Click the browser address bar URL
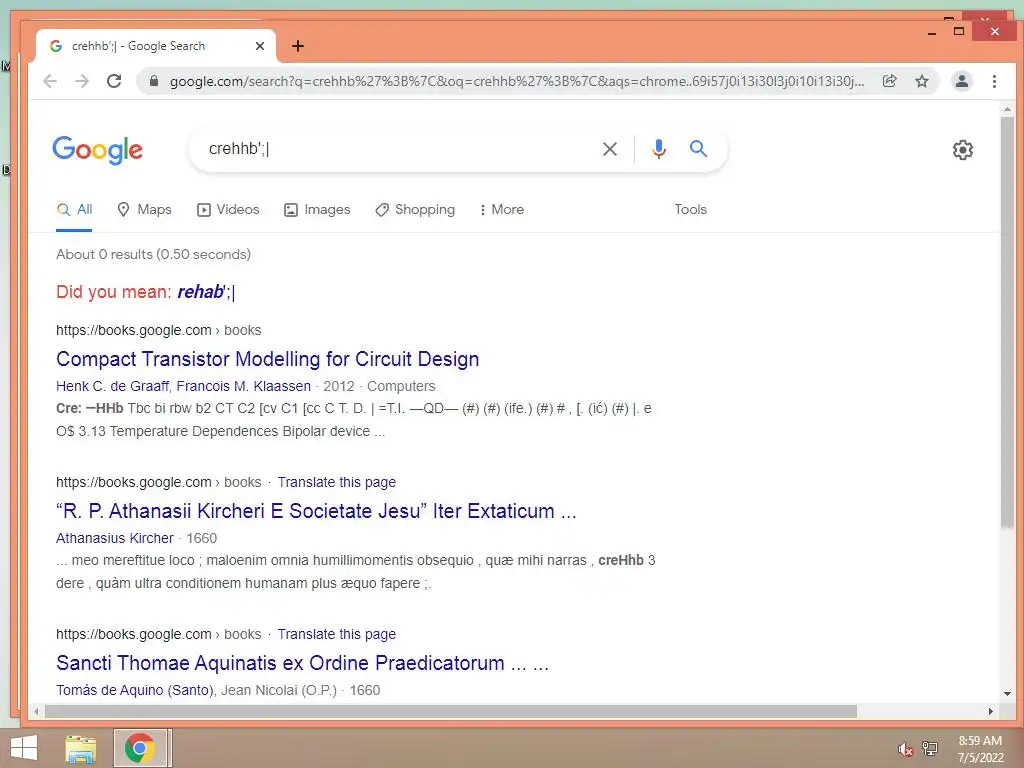Viewport: 1024px width, 768px height. 516,81
